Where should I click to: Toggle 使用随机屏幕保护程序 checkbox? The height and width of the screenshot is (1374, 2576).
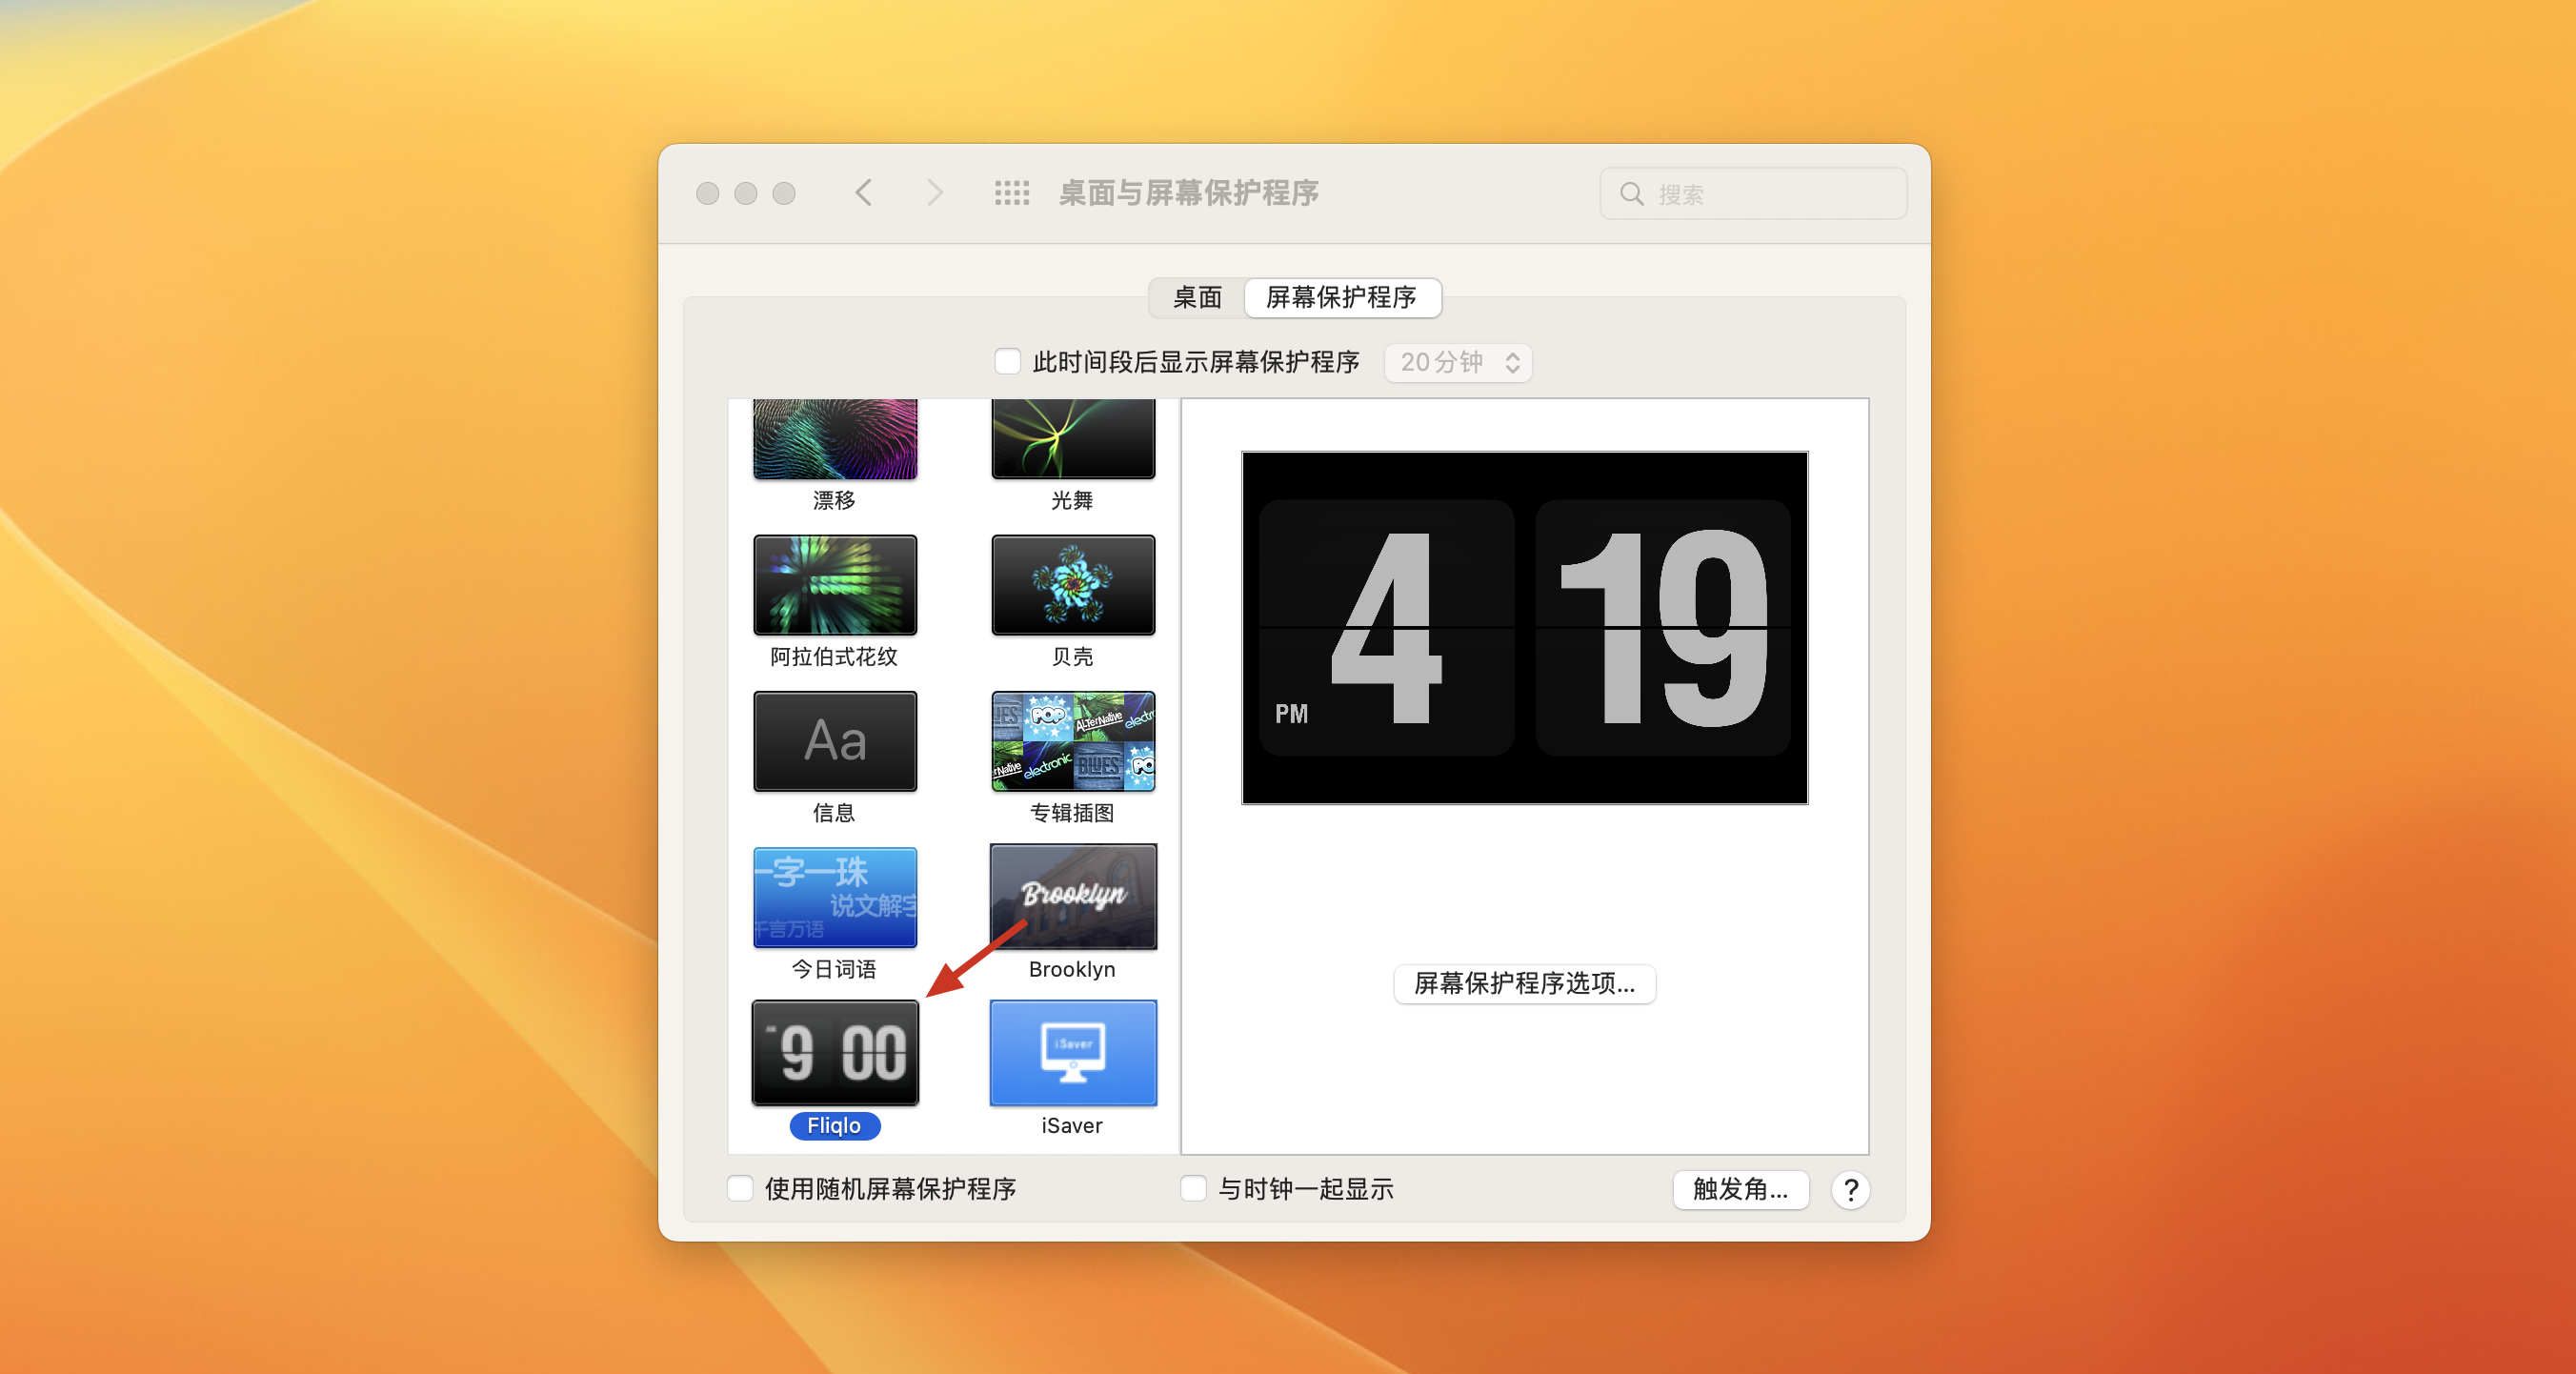tap(740, 1189)
